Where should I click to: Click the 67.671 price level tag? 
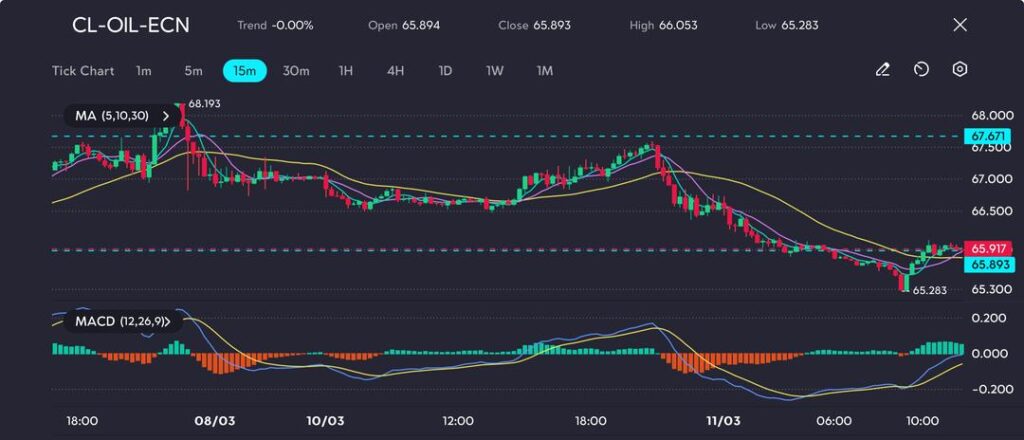pos(988,135)
